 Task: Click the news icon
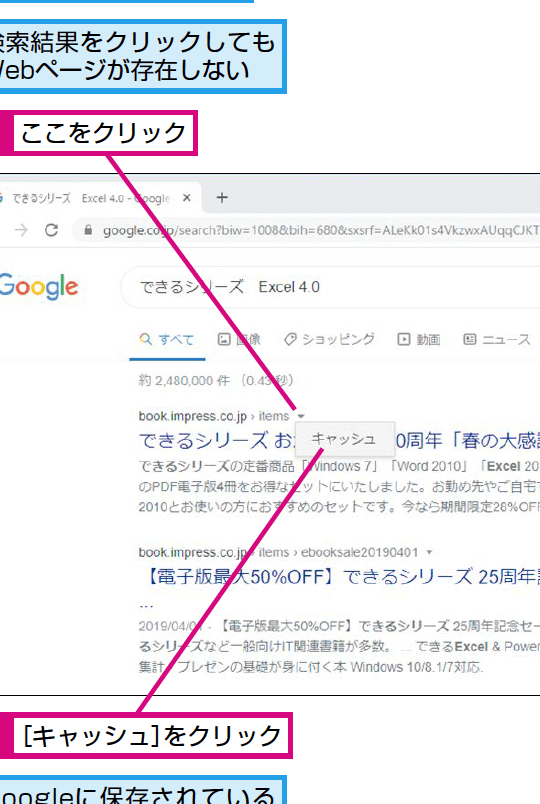pos(469,339)
